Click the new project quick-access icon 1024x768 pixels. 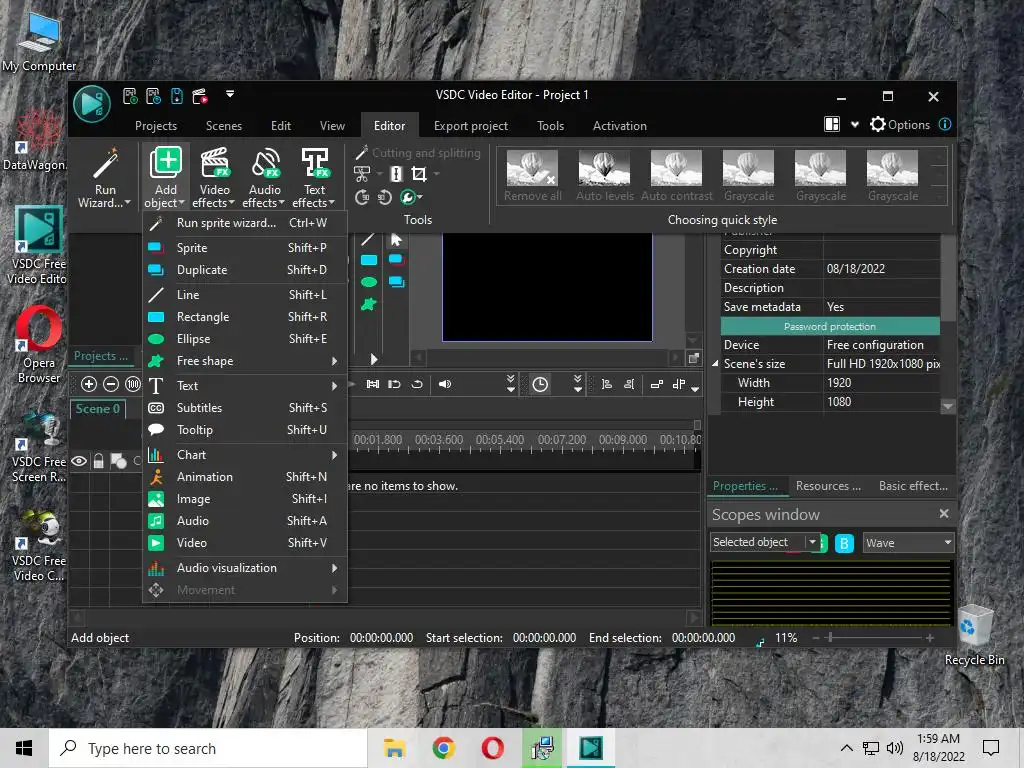tap(130, 96)
